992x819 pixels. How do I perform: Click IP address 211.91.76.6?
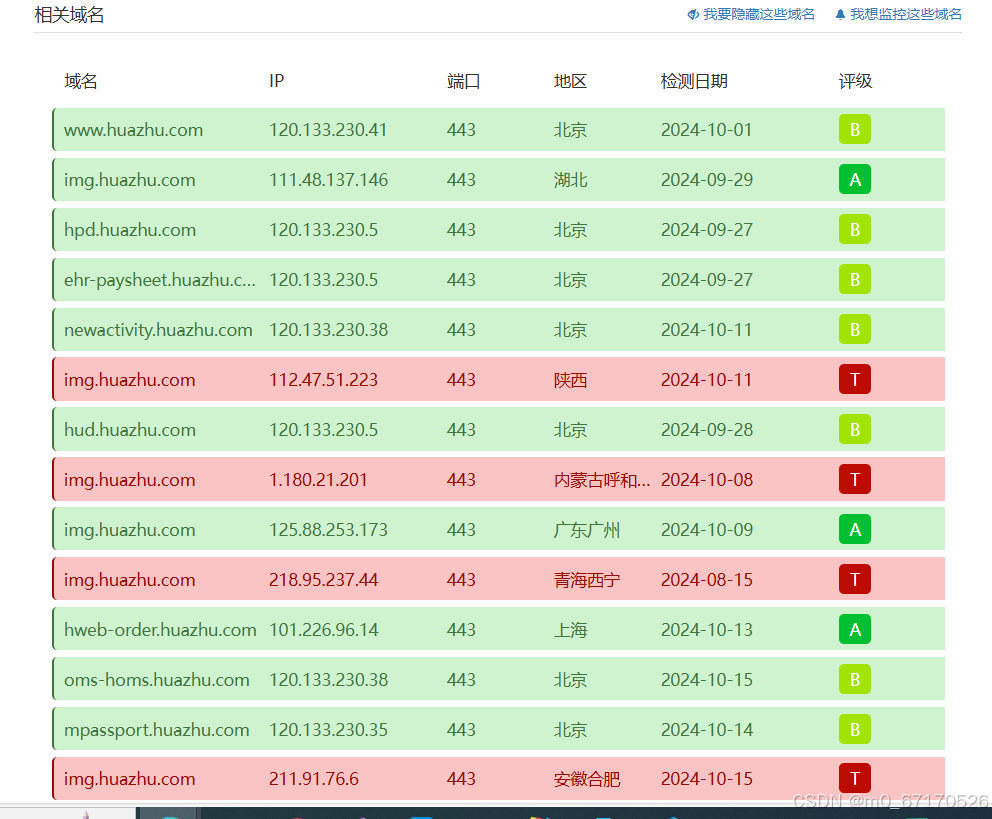pyautogui.click(x=314, y=779)
